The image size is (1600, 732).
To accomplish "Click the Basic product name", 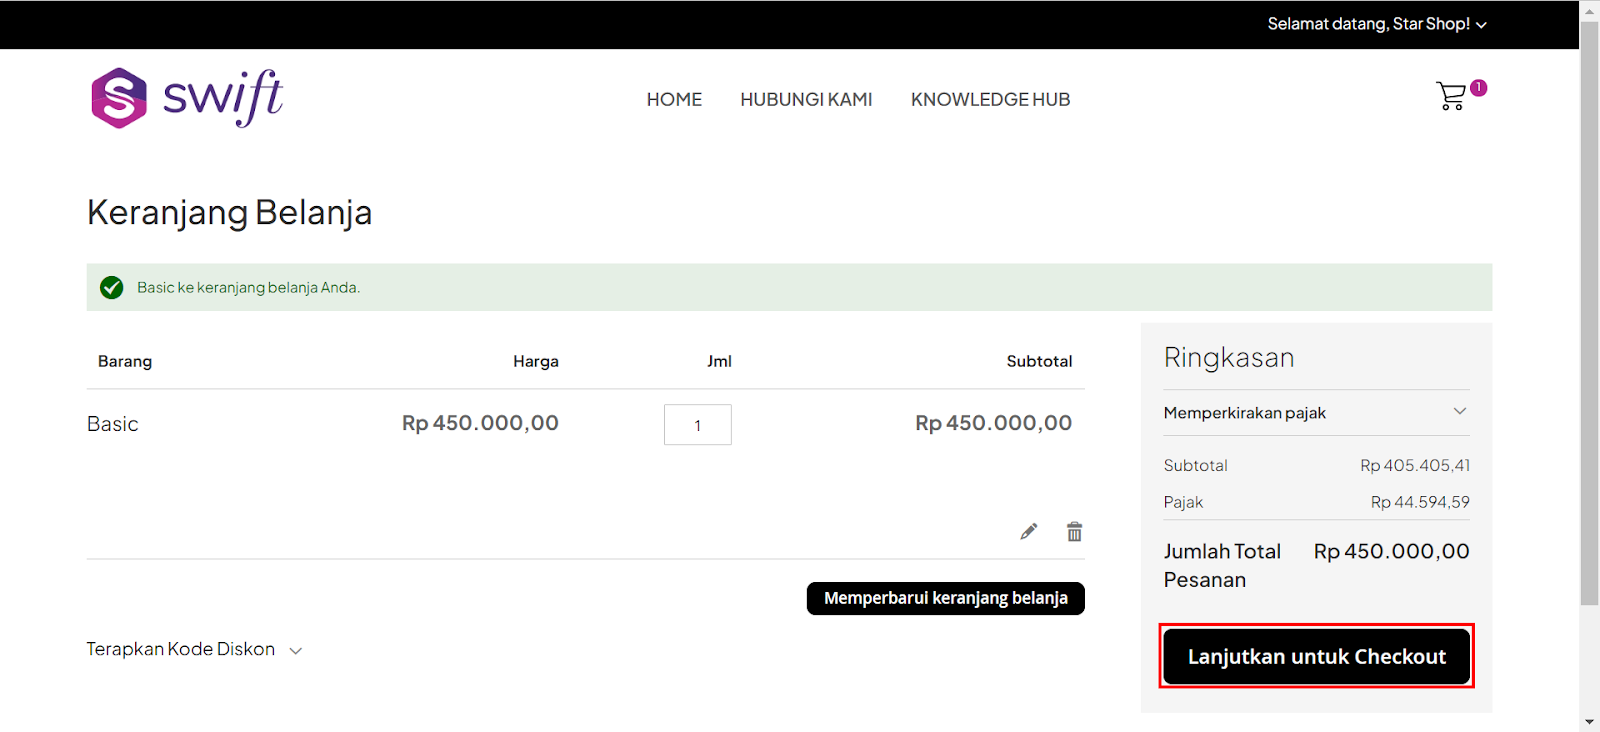I will (112, 424).
